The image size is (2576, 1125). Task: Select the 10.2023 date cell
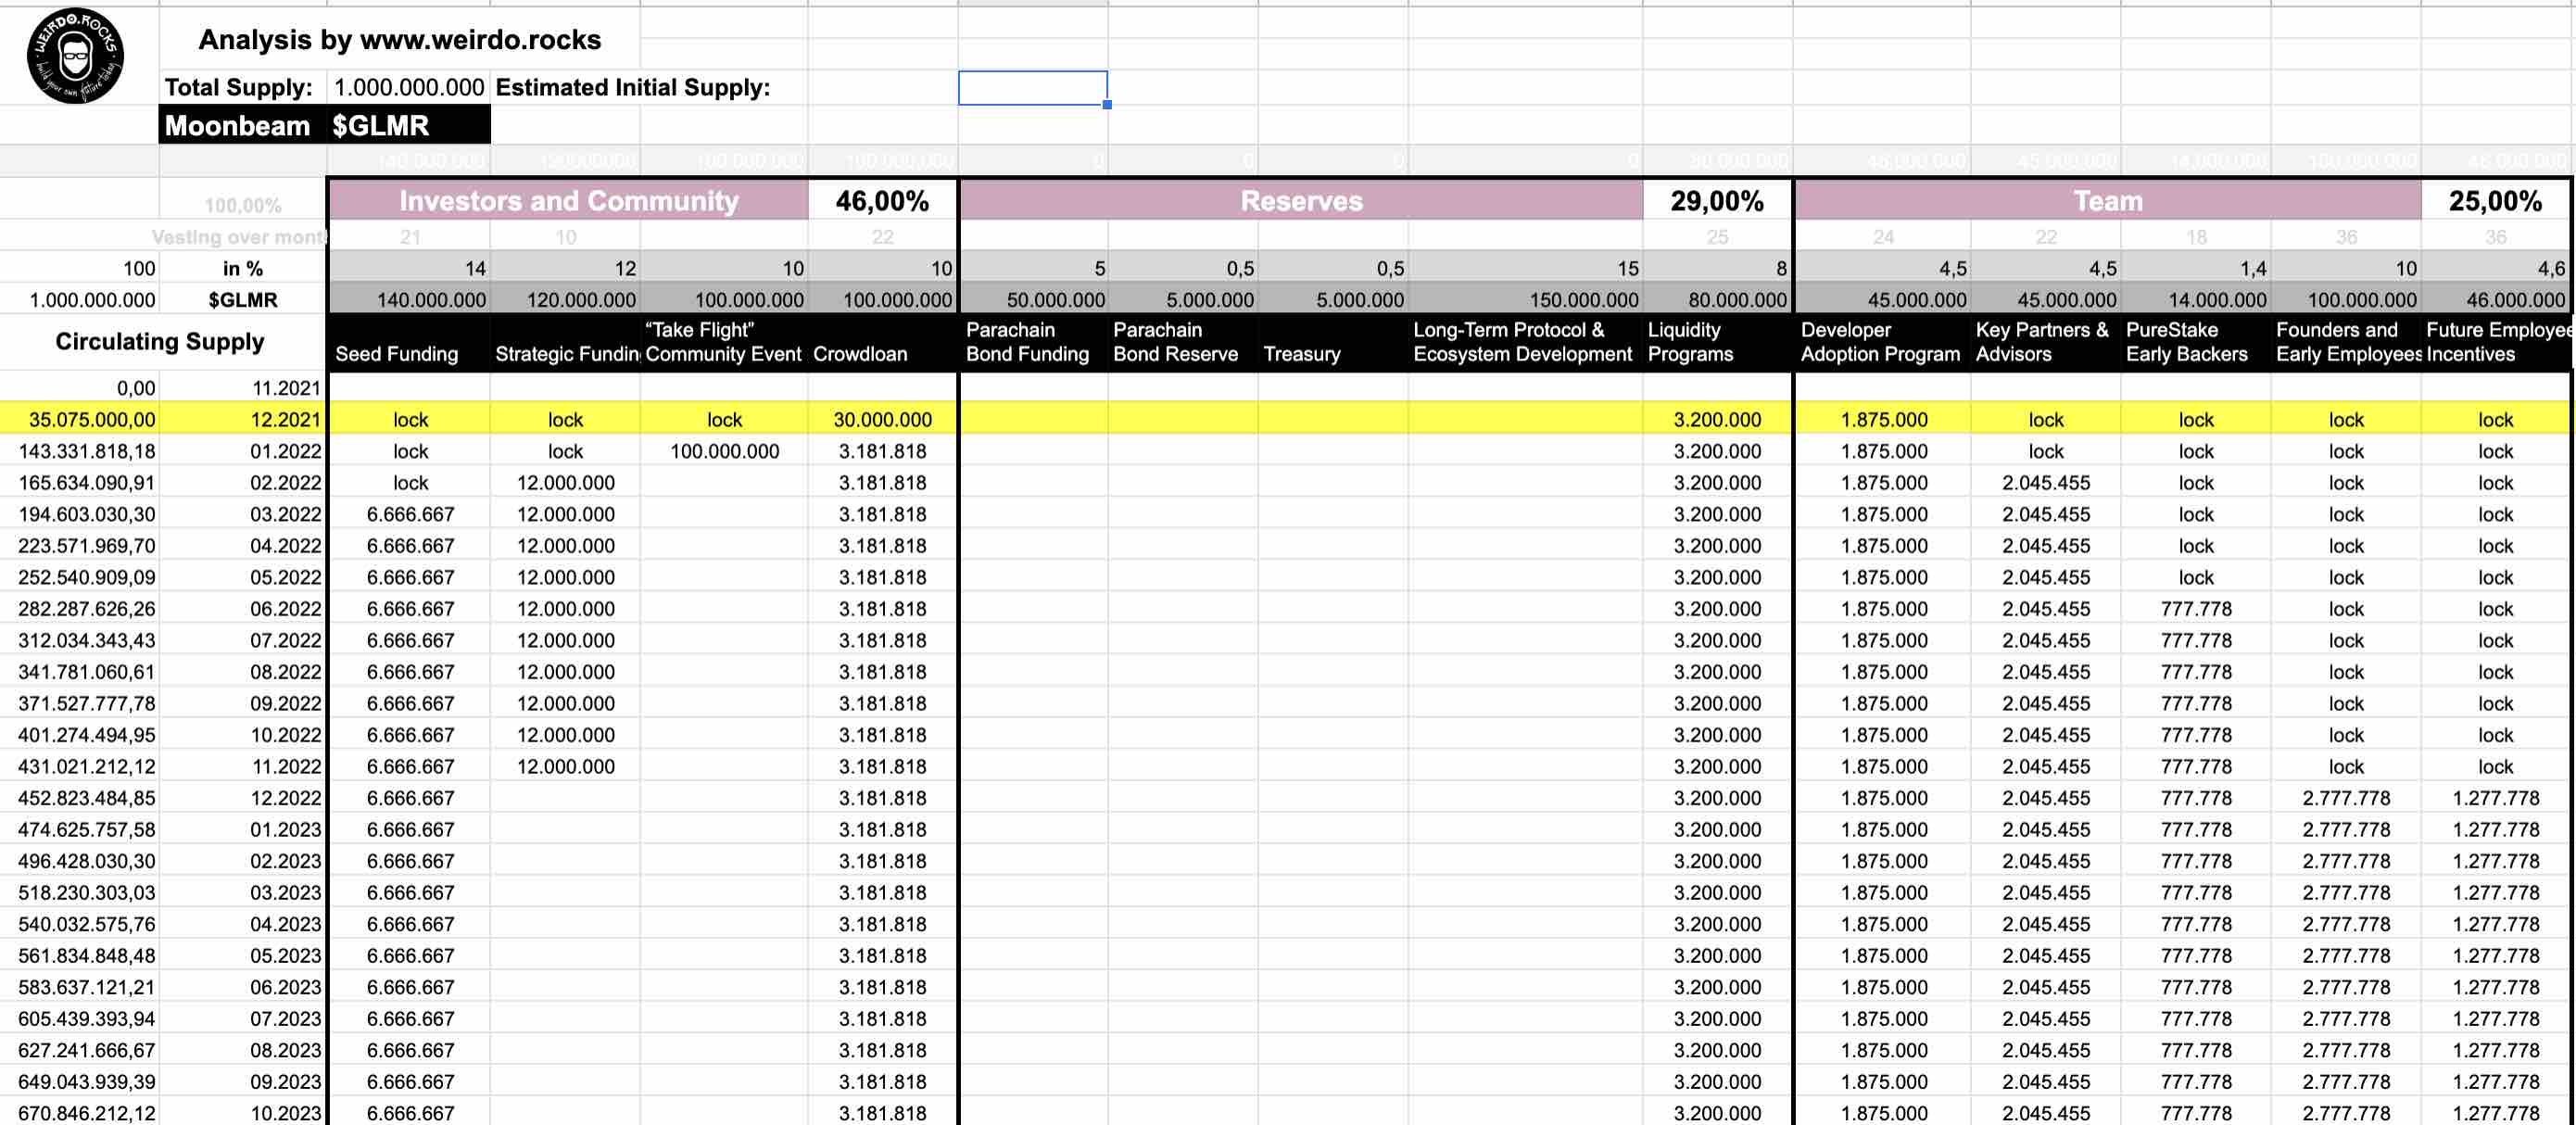243,1112
